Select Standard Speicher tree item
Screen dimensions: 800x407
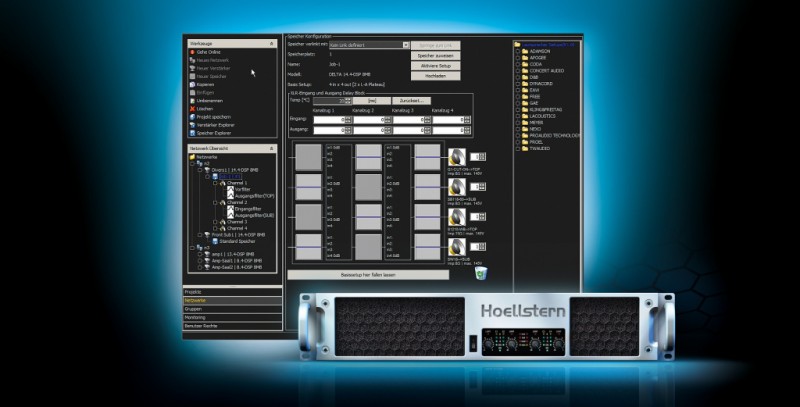click(x=234, y=241)
